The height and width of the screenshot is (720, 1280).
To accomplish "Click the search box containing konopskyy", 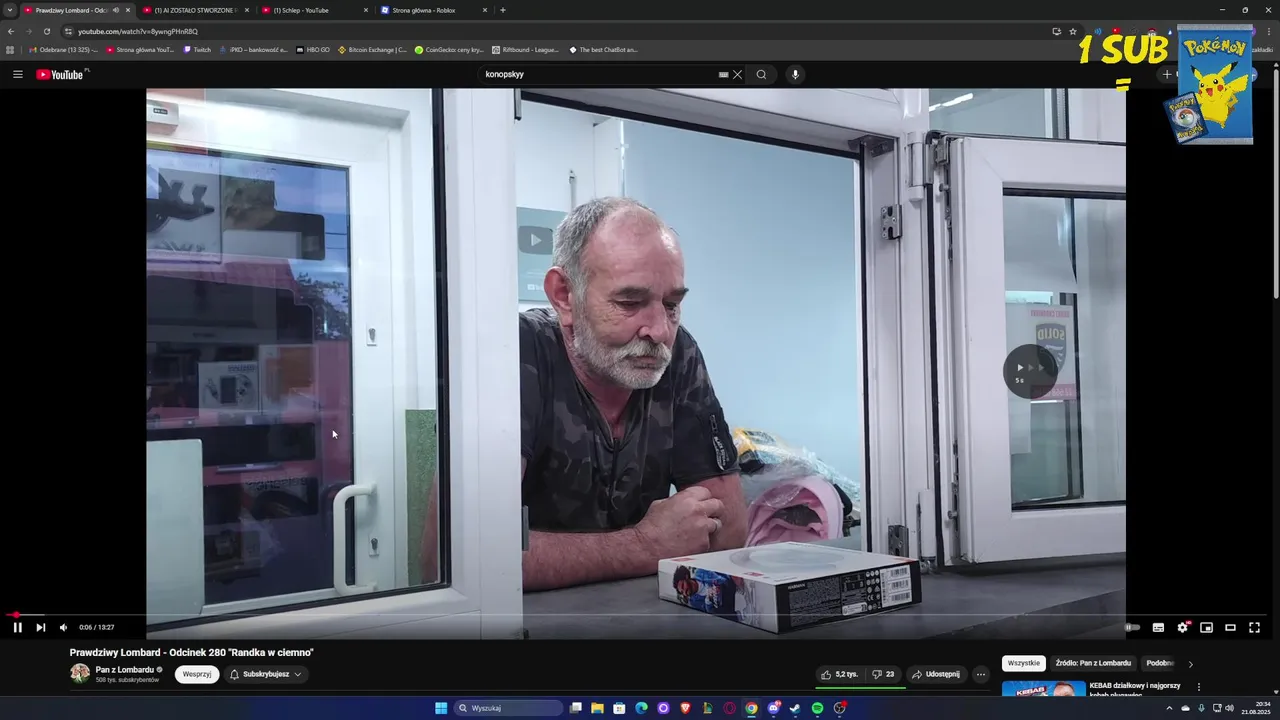I will [x=598, y=74].
